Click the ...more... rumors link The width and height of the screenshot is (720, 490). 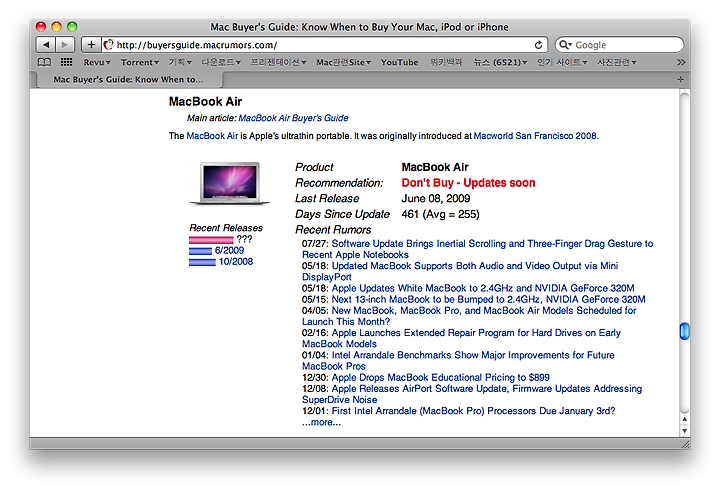pos(321,422)
